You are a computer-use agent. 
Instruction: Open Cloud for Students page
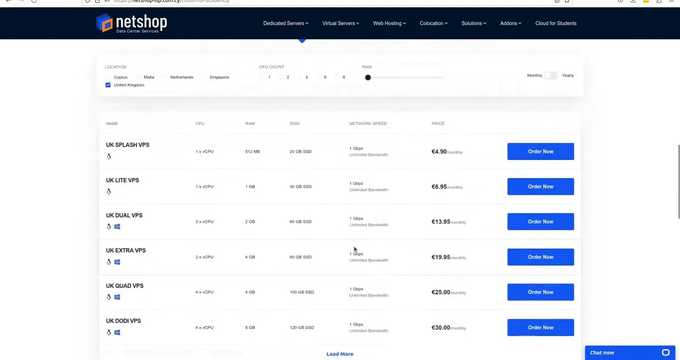click(556, 23)
